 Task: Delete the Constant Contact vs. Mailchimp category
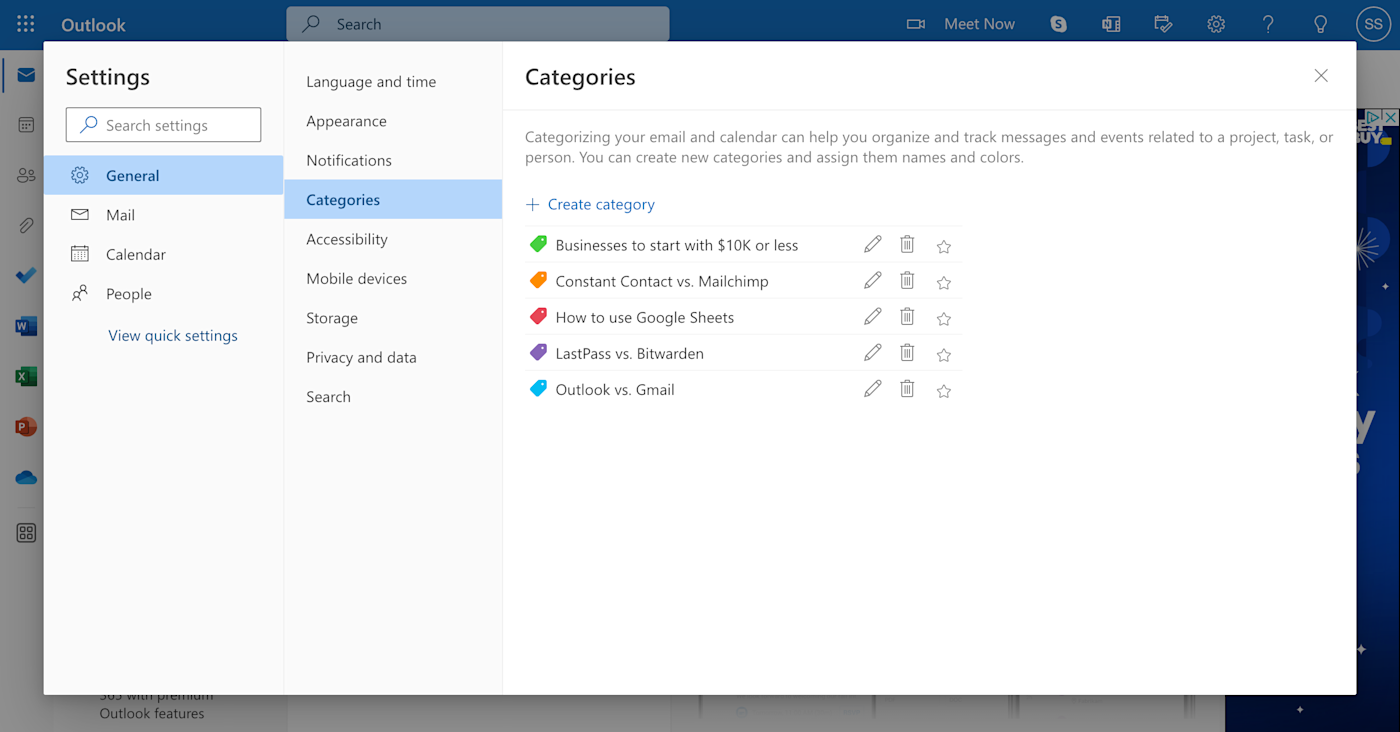(907, 281)
